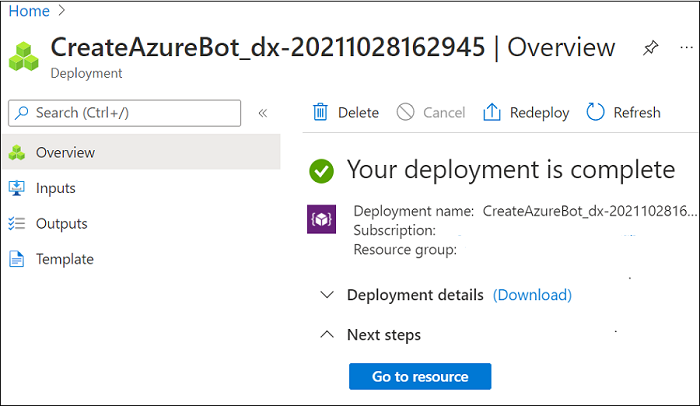This screenshot has width=700, height=406.
Task: Select Template in the left menu
Action: (64, 259)
